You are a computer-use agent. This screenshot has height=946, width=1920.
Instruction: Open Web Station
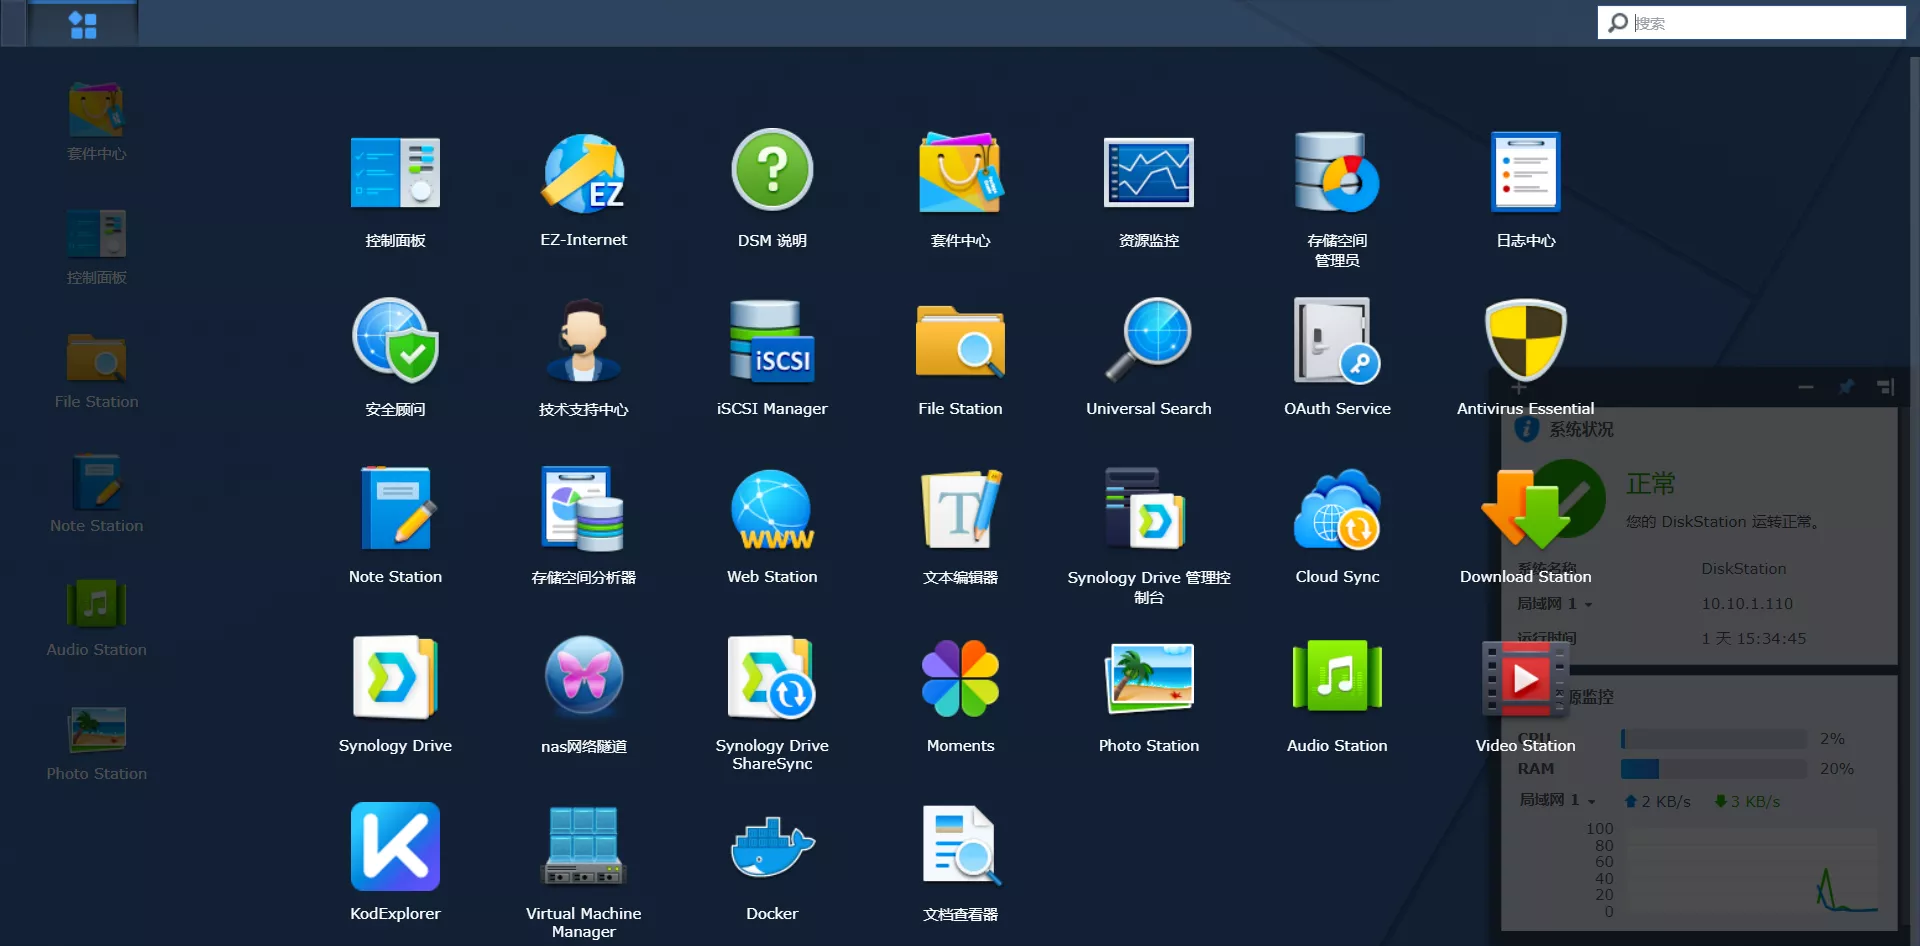[771, 511]
